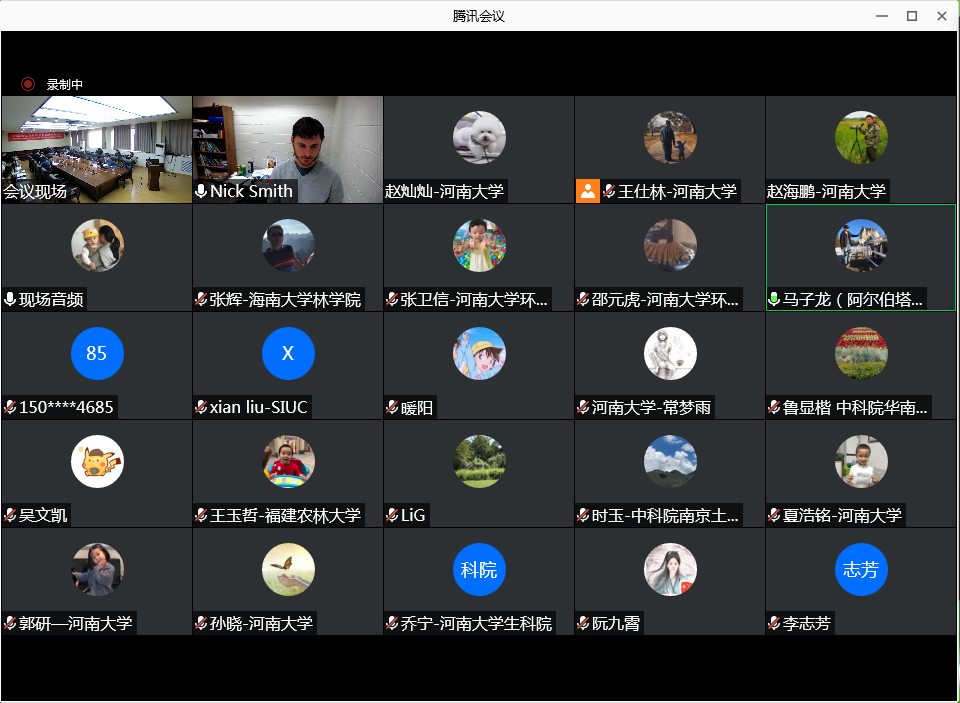
Task: Click the red recording indicator icon
Action: tap(28, 84)
